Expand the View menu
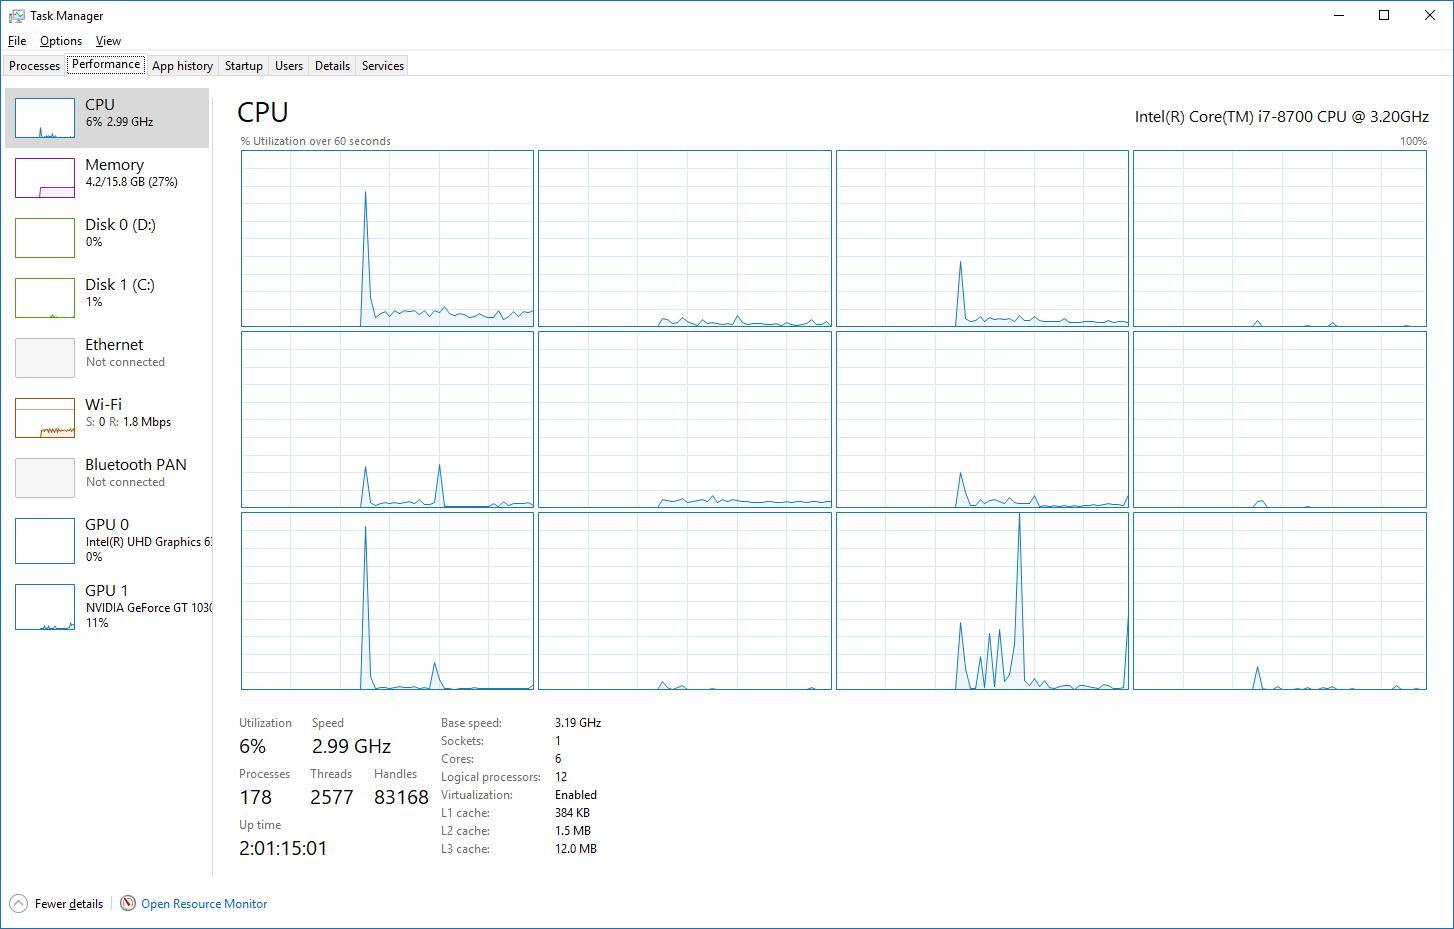Viewport: 1454px width, 929px height. tap(108, 41)
